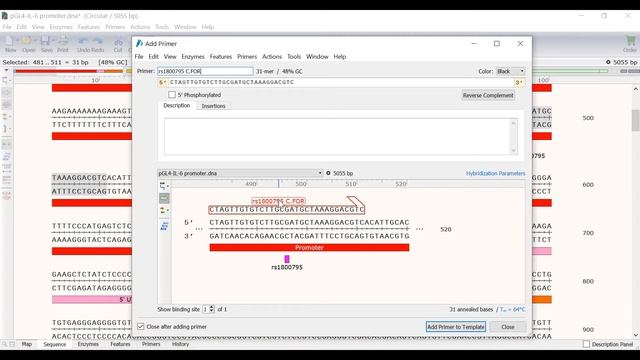Screen dimensions: 640x360
Task: Click the circular topology icon in main window status
Action: (608, 62)
